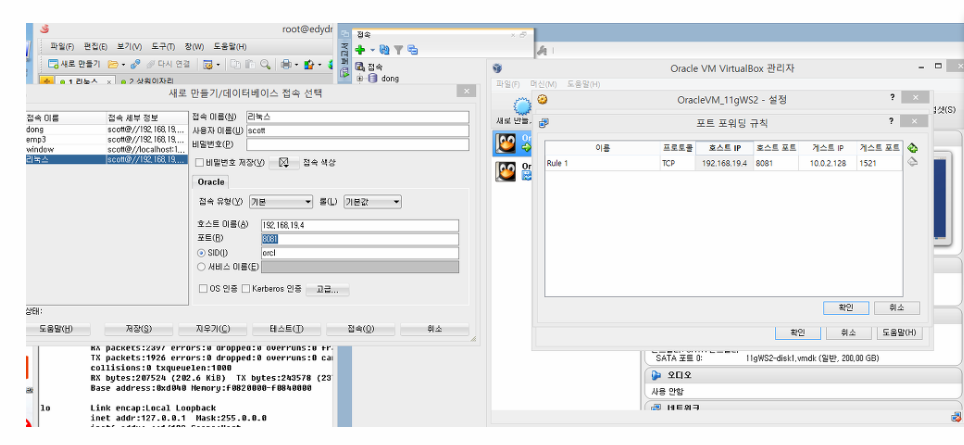Open the role dropdown
Screen dimensions: 964x445
click(372, 202)
